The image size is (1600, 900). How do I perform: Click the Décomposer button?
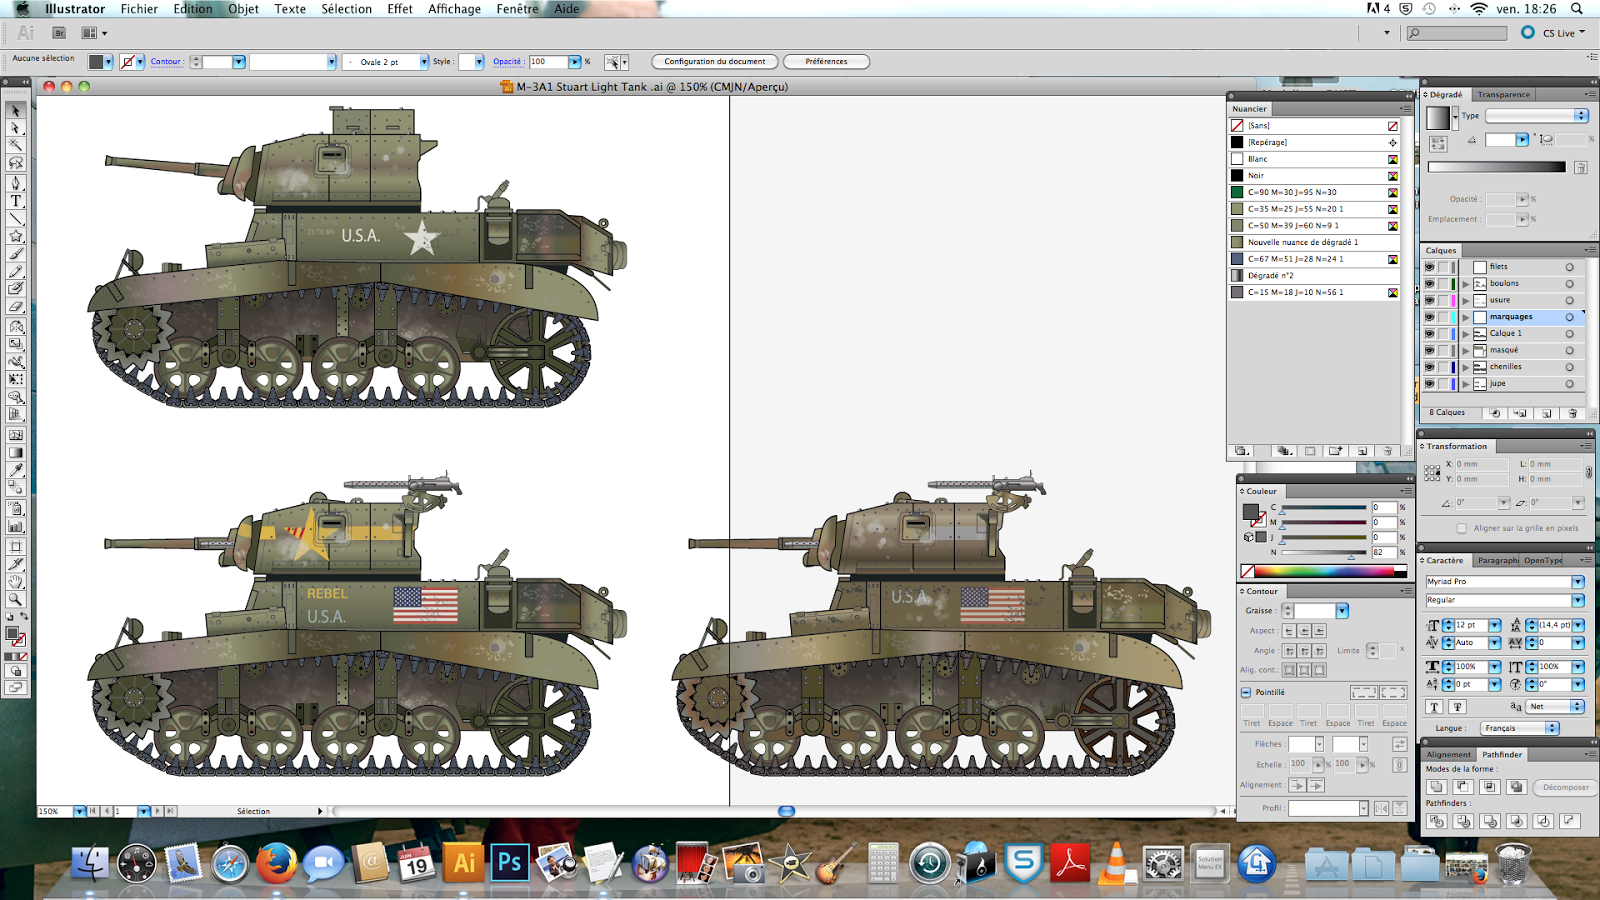pos(1565,787)
